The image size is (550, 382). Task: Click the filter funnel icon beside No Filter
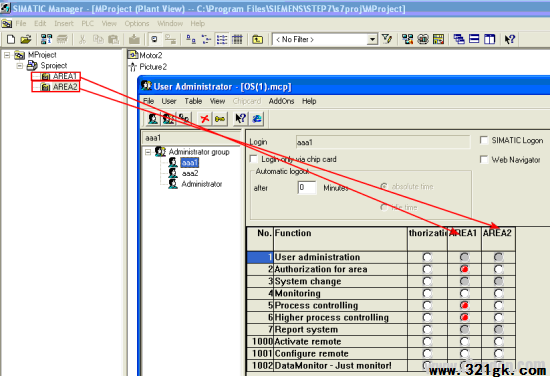pos(387,39)
